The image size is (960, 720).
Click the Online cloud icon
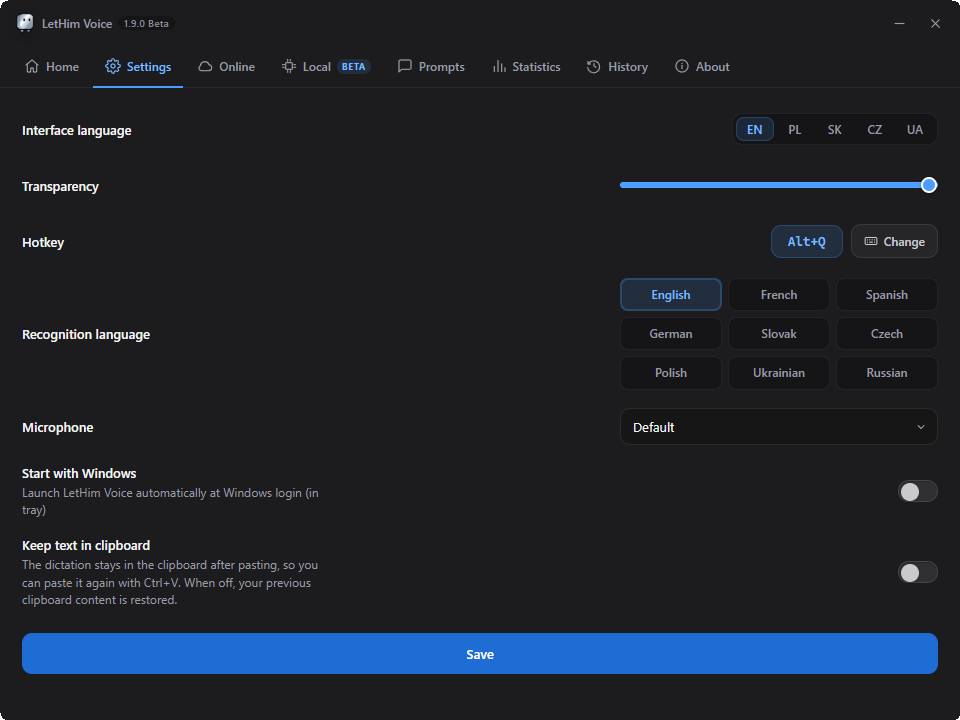click(205, 66)
